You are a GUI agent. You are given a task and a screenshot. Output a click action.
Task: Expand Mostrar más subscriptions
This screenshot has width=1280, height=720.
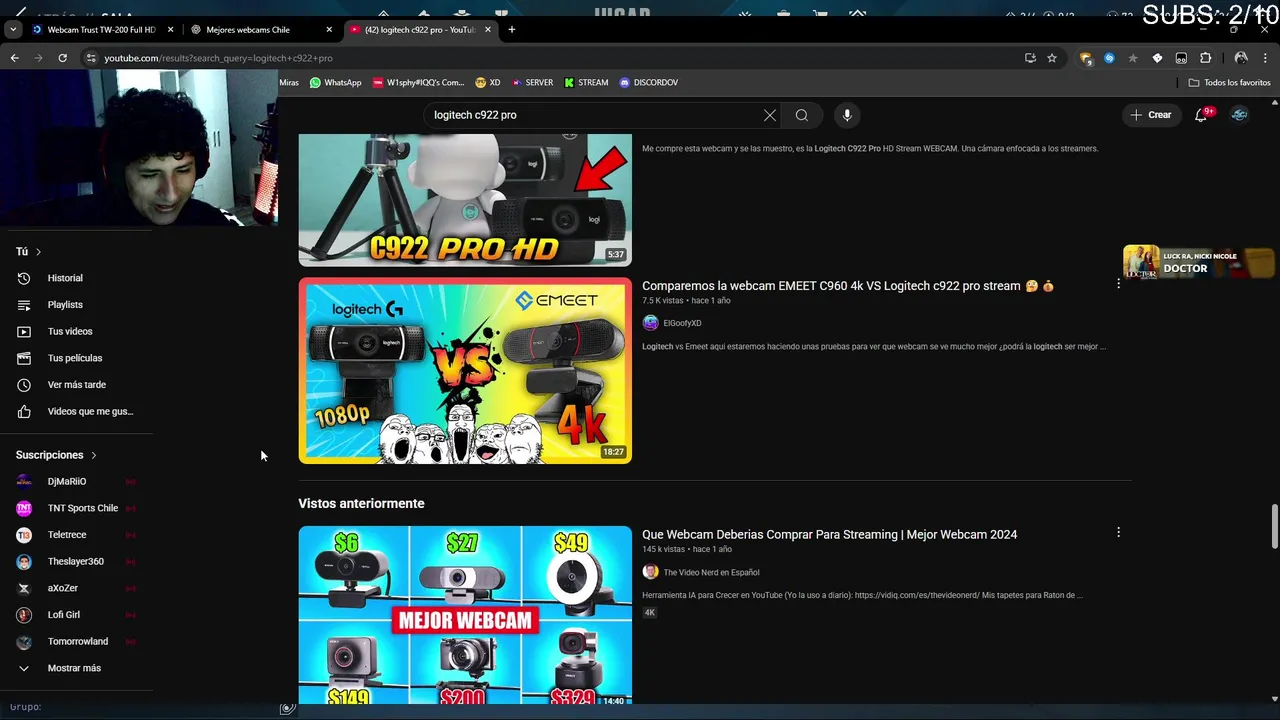click(76, 668)
